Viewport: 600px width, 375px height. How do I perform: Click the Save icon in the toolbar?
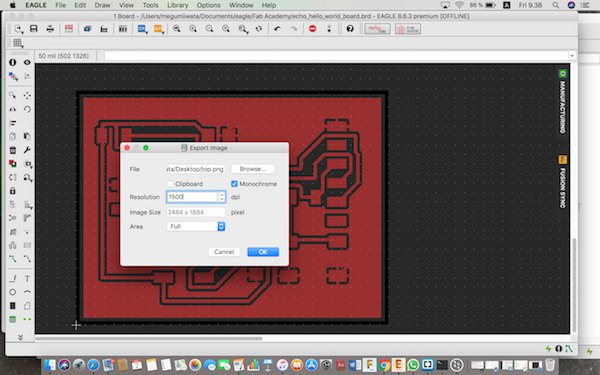34,29
